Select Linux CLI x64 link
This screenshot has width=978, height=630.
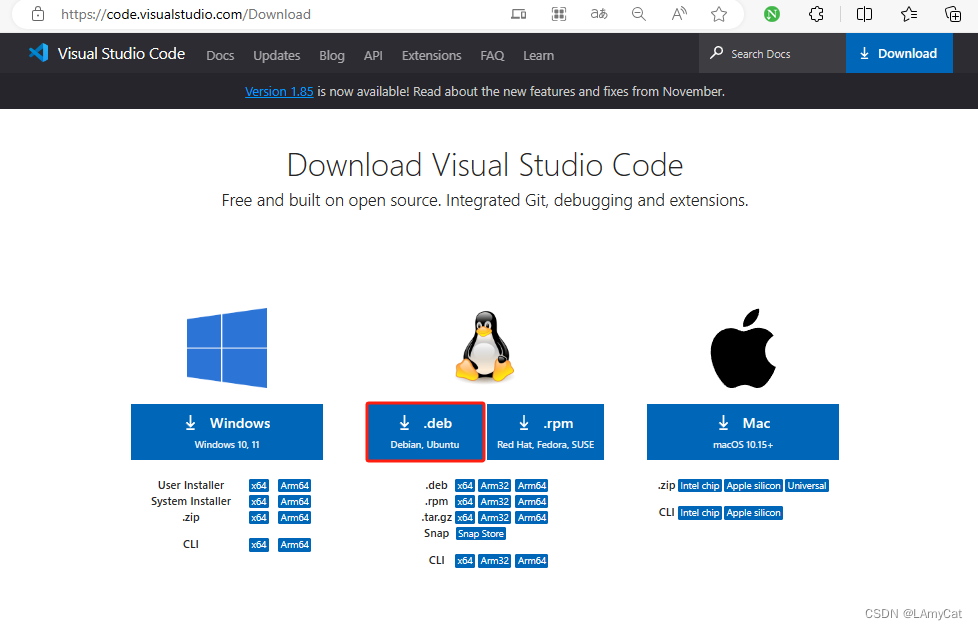click(465, 561)
